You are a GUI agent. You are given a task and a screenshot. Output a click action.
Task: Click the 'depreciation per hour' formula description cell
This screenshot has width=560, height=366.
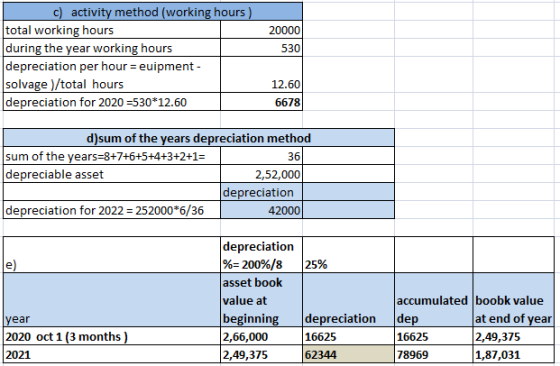tap(112, 75)
